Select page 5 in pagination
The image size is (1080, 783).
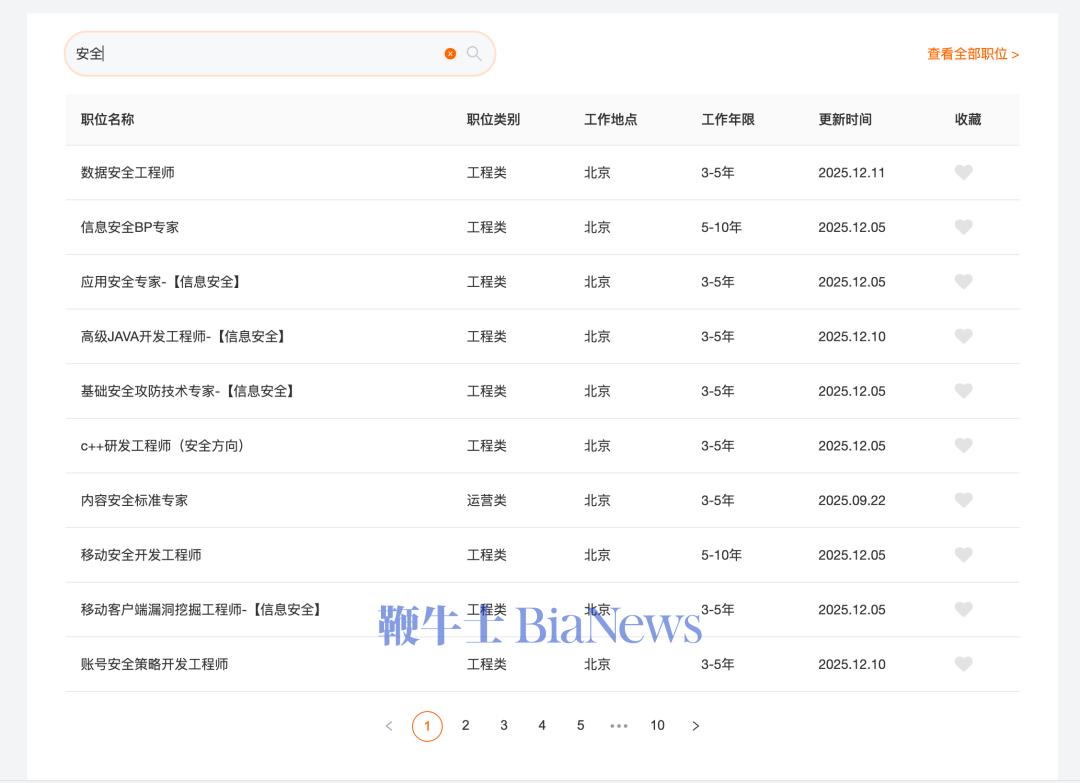(x=580, y=726)
